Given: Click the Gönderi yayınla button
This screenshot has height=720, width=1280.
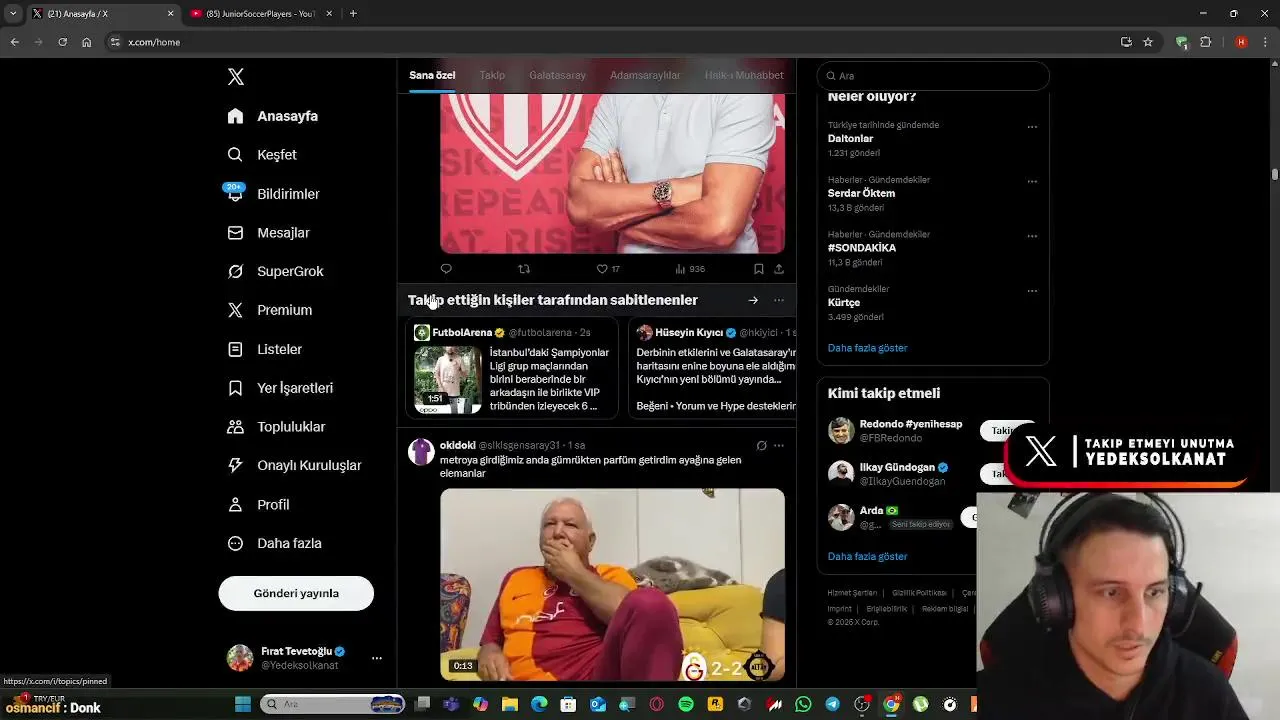Looking at the screenshot, I should tap(296, 593).
